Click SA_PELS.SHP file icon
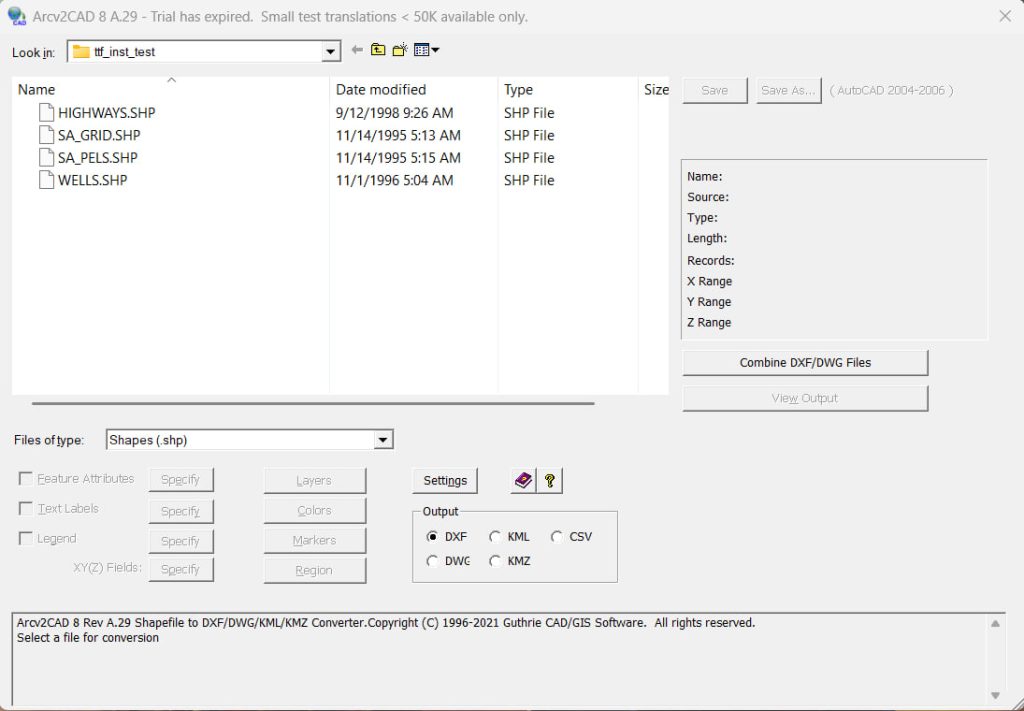The image size is (1024, 711). [x=46, y=157]
